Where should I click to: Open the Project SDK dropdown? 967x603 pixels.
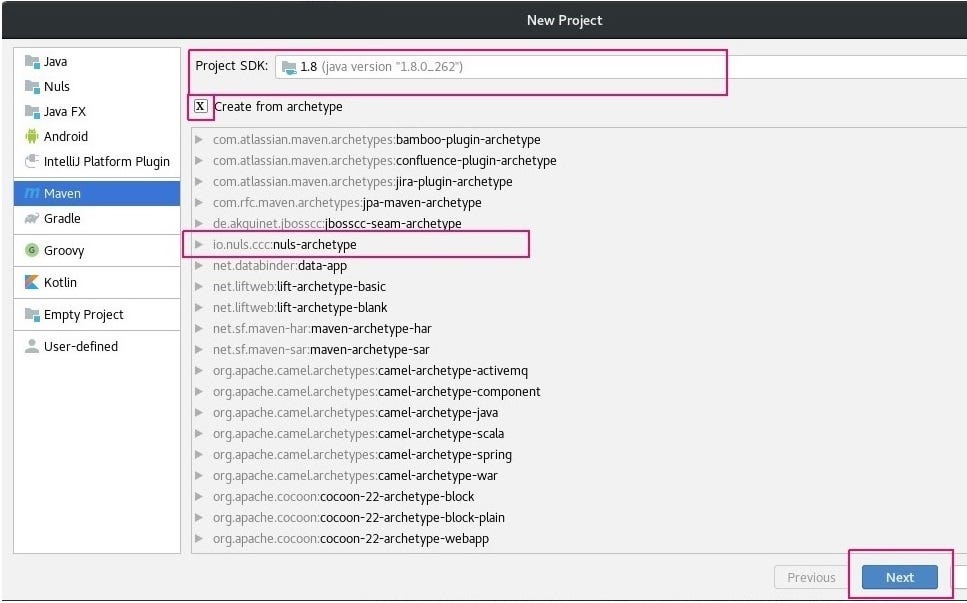click(x=621, y=67)
